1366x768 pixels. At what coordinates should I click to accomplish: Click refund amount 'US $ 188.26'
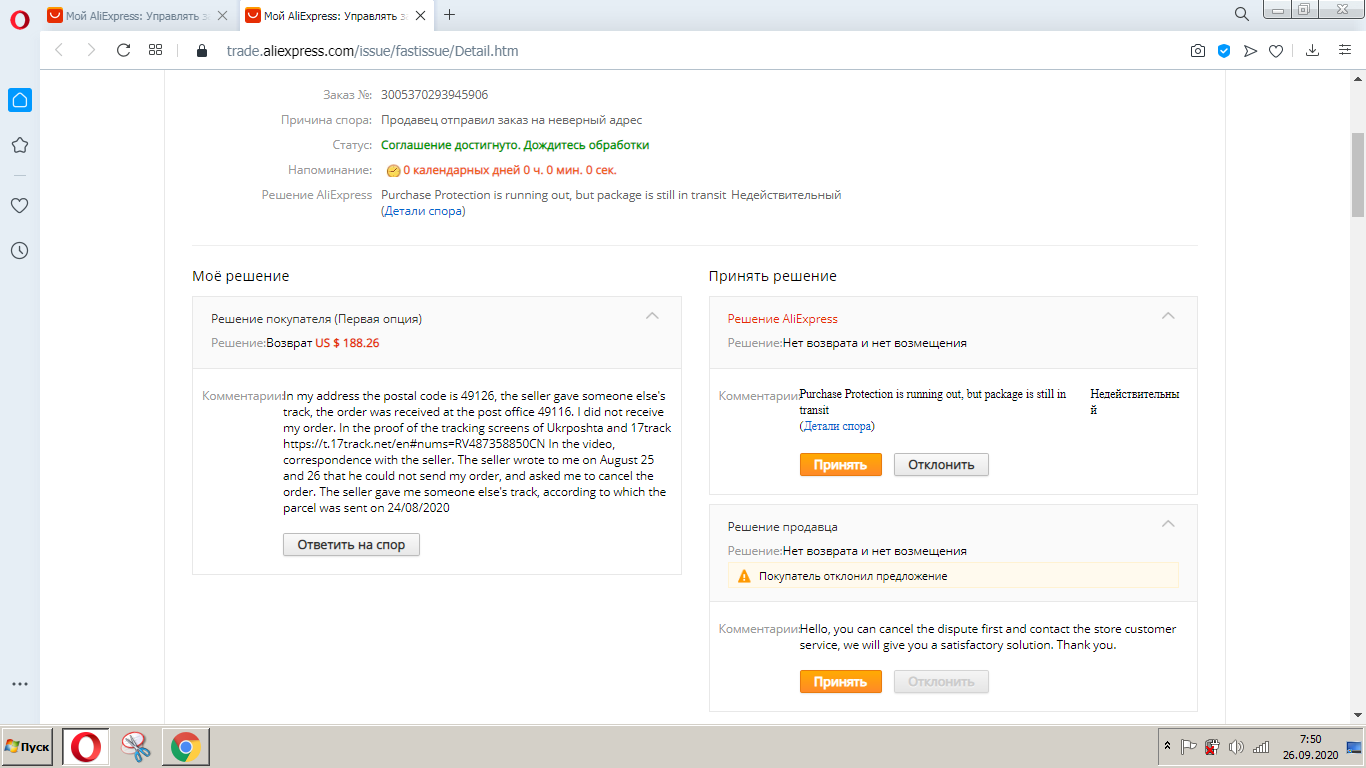347,343
